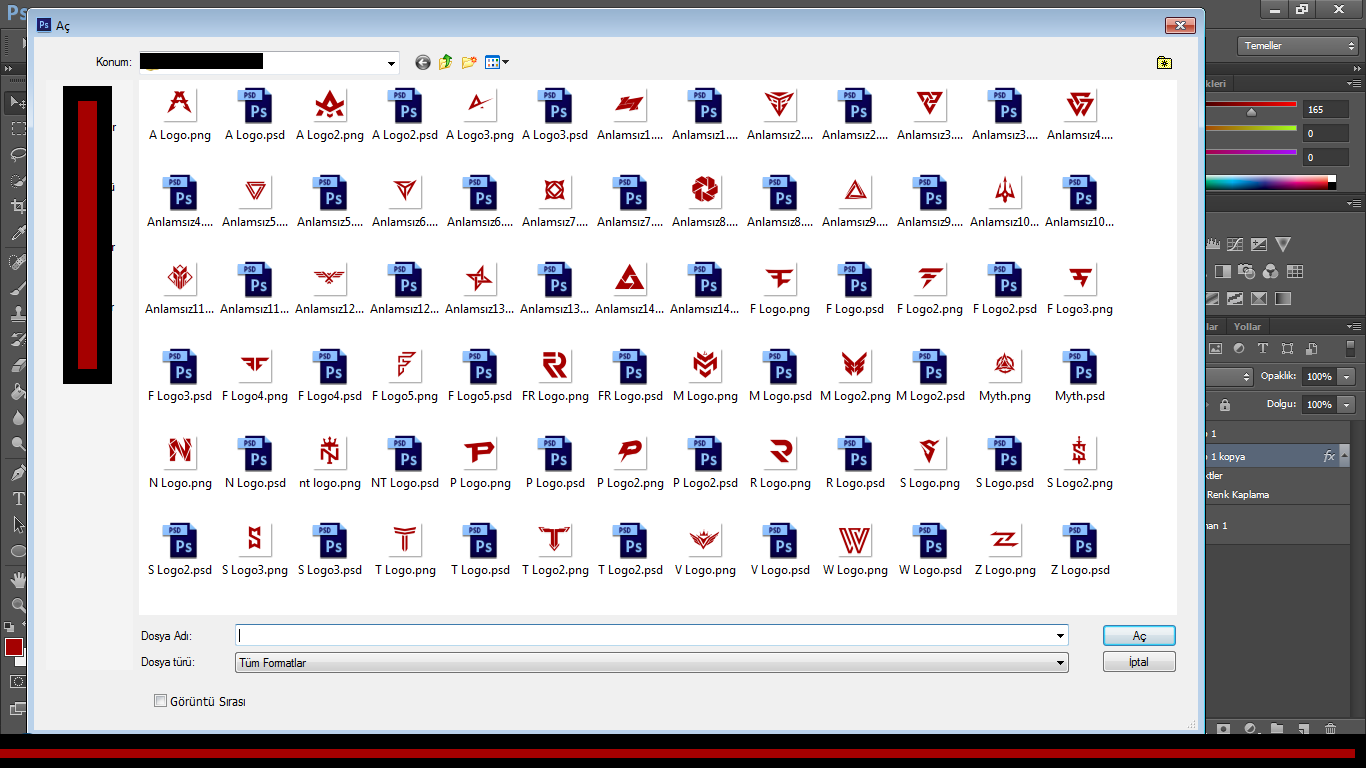
Task: Select the Rectangular Marquee tool
Action: (17, 128)
